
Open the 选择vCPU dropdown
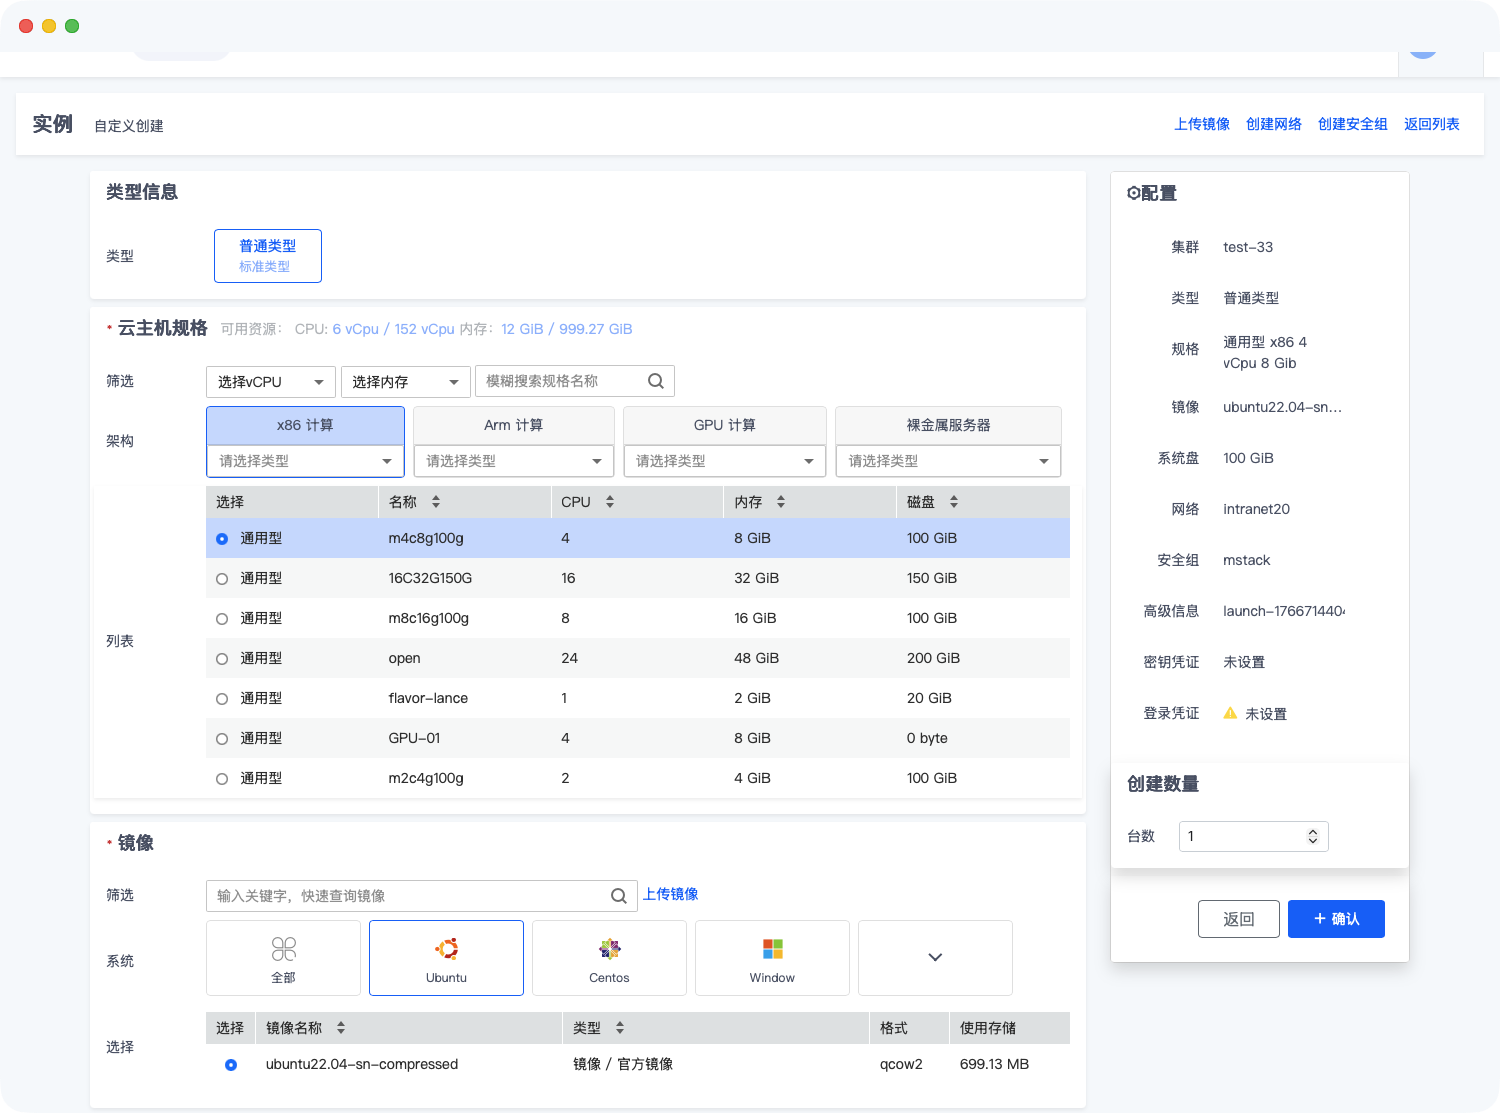point(271,382)
